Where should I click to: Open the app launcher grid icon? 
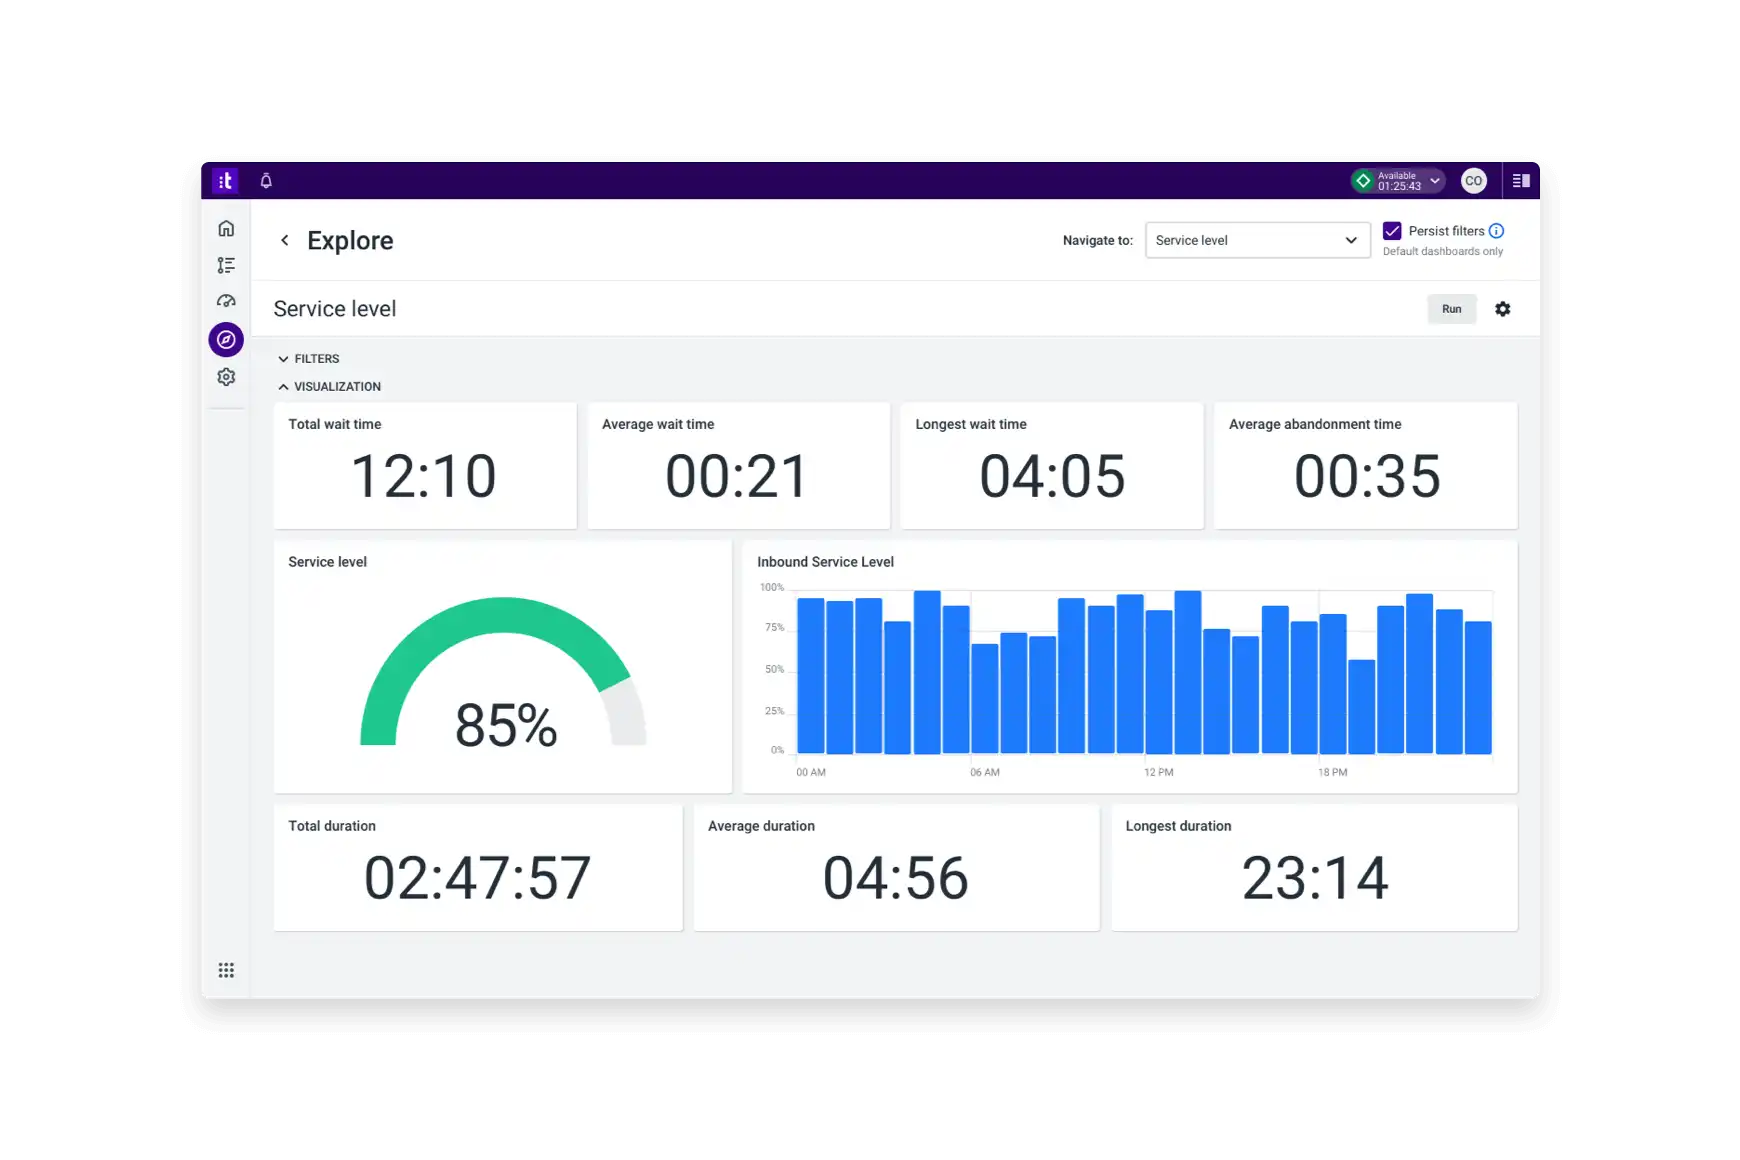(x=226, y=970)
